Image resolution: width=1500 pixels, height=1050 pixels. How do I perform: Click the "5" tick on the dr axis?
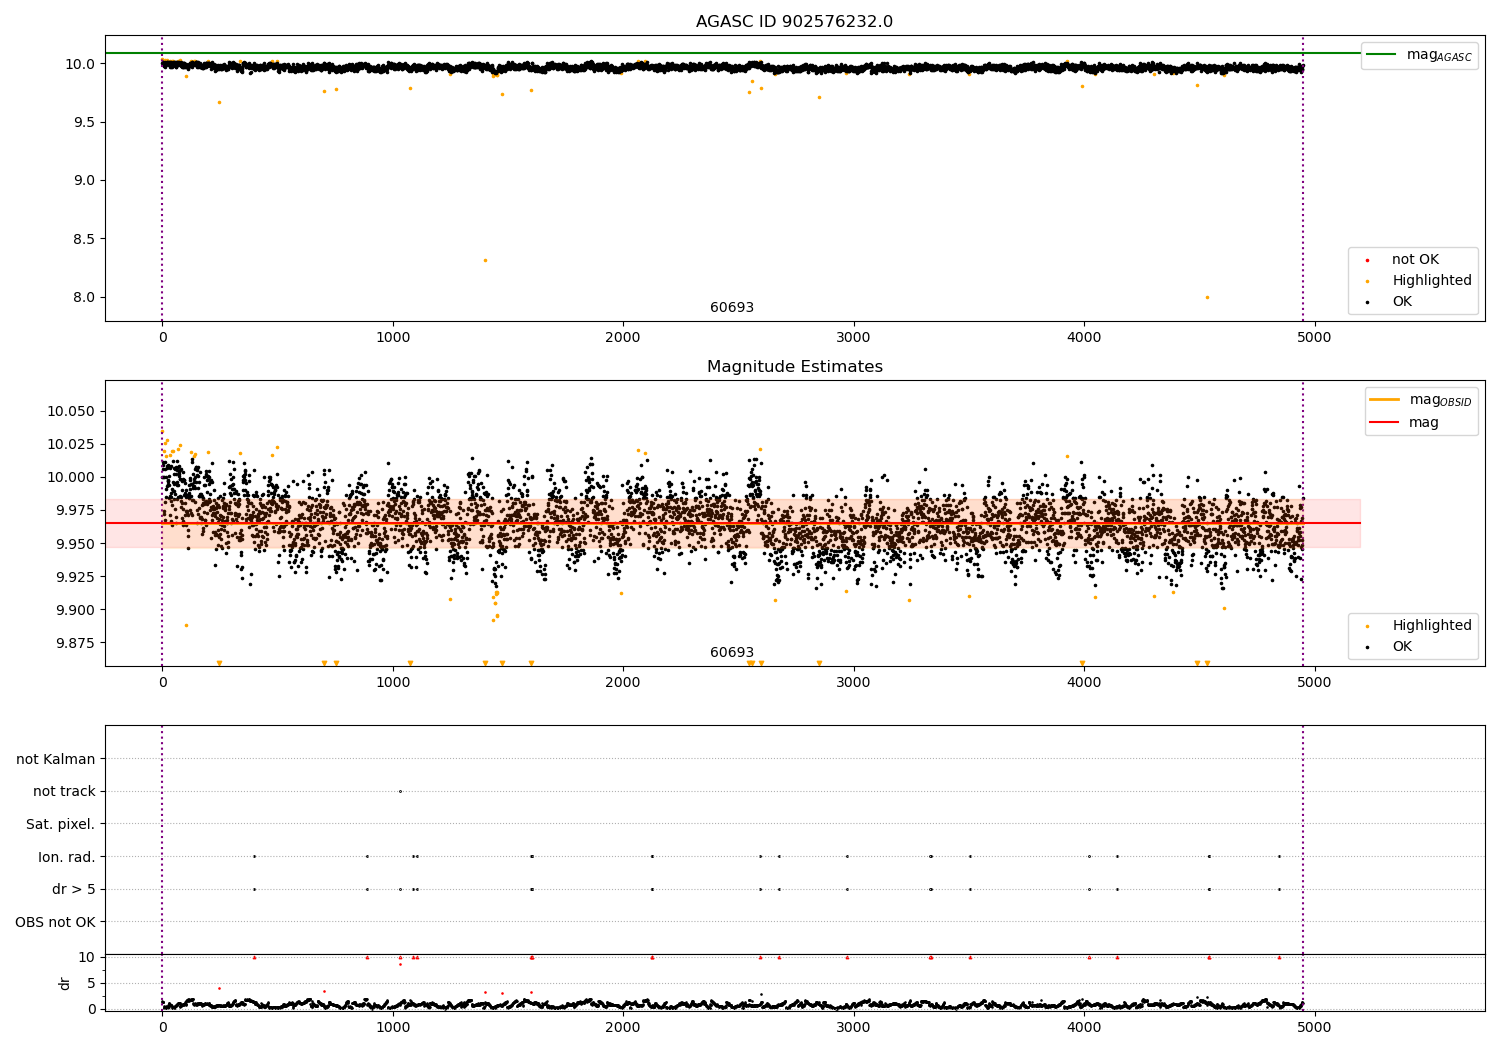pyautogui.click(x=91, y=984)
